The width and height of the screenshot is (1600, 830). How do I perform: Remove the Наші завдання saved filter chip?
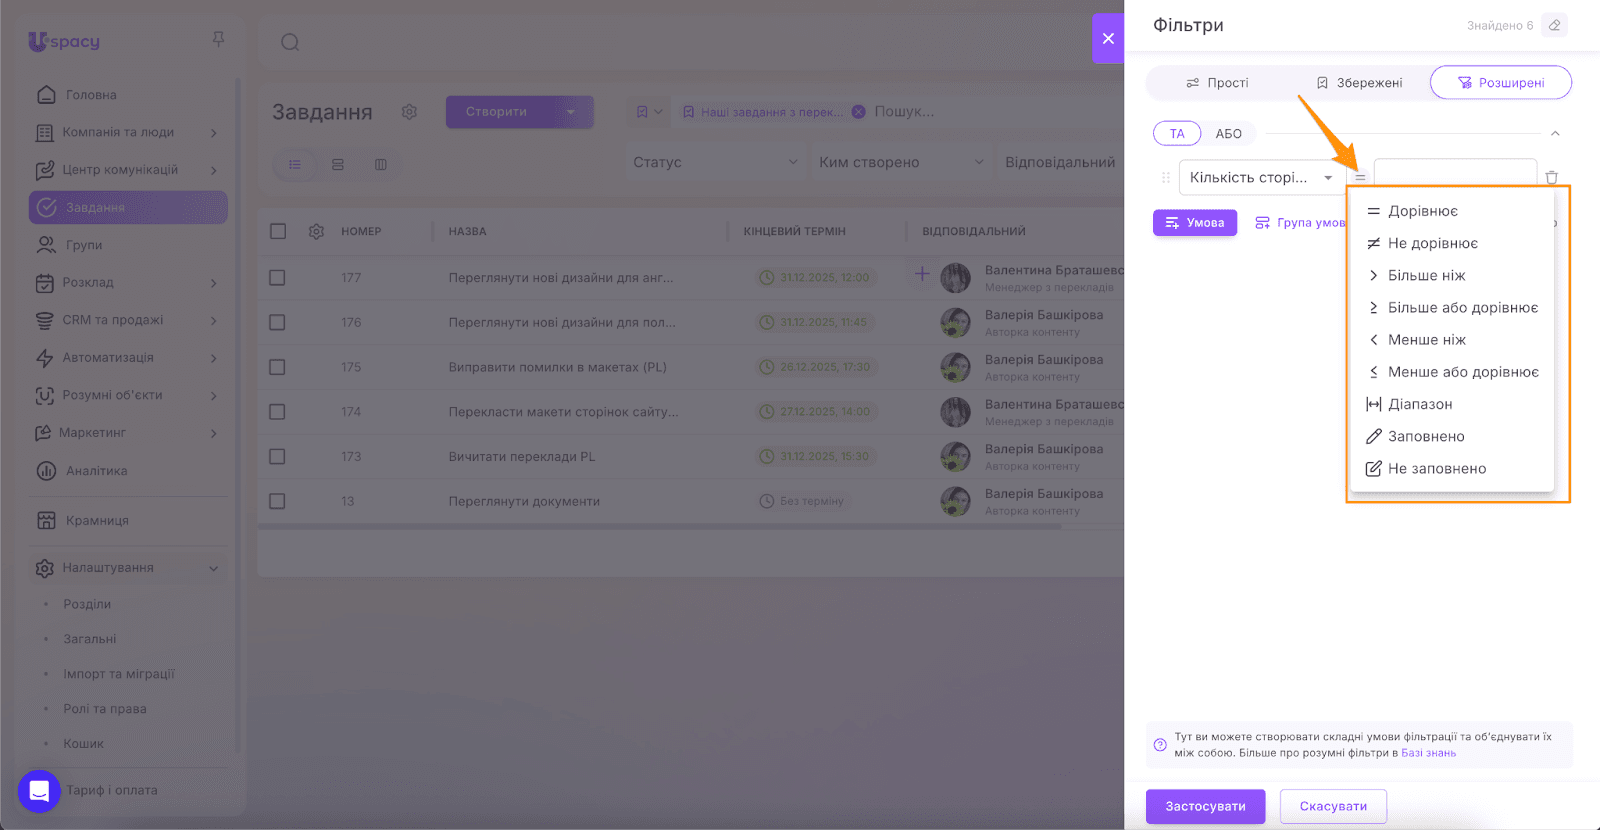tap(858, 112)
